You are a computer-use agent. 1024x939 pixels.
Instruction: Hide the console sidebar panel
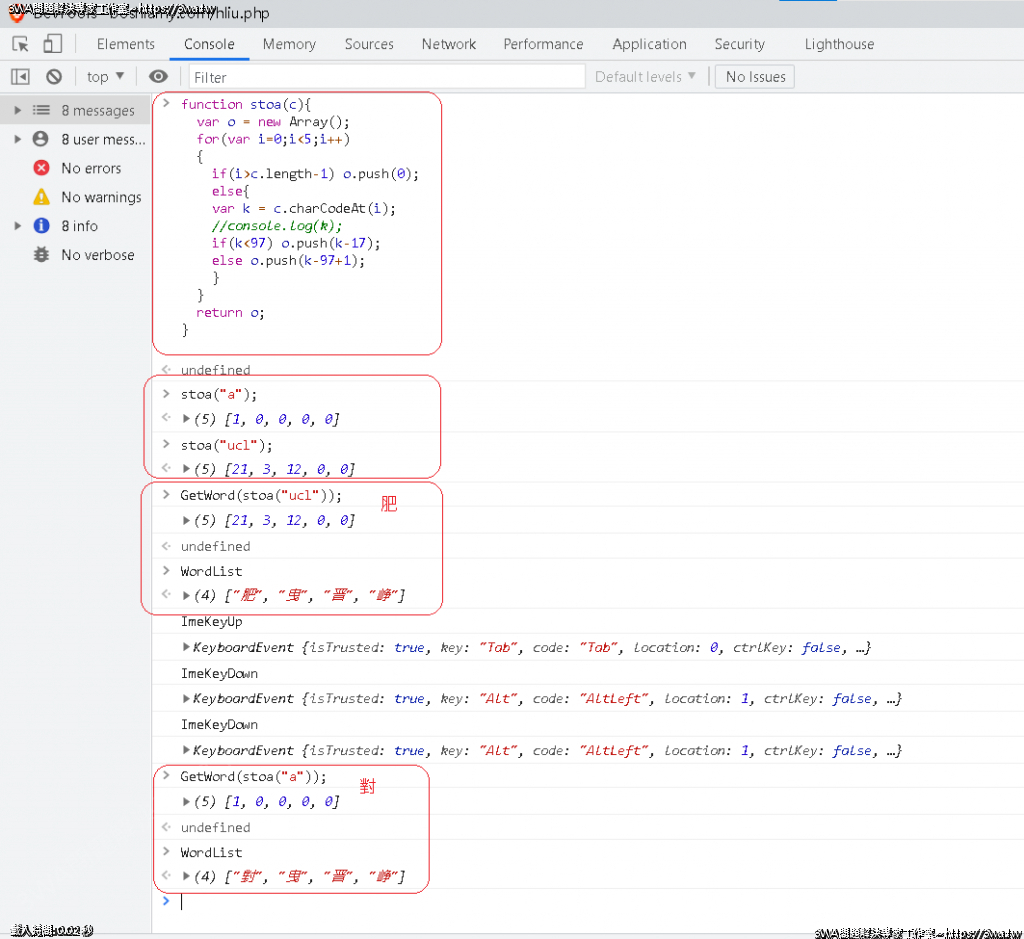point(21,77)
